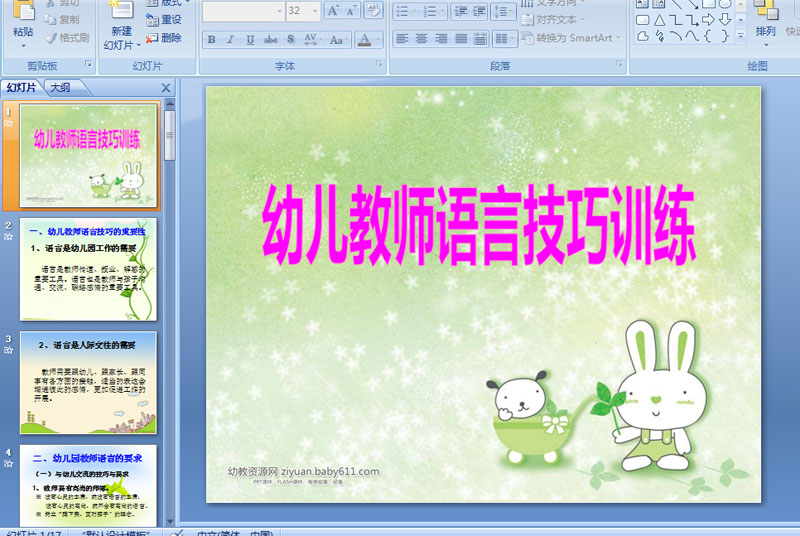Apply Italic formatting
Viewport: 800px width, 536px height.
231,39
